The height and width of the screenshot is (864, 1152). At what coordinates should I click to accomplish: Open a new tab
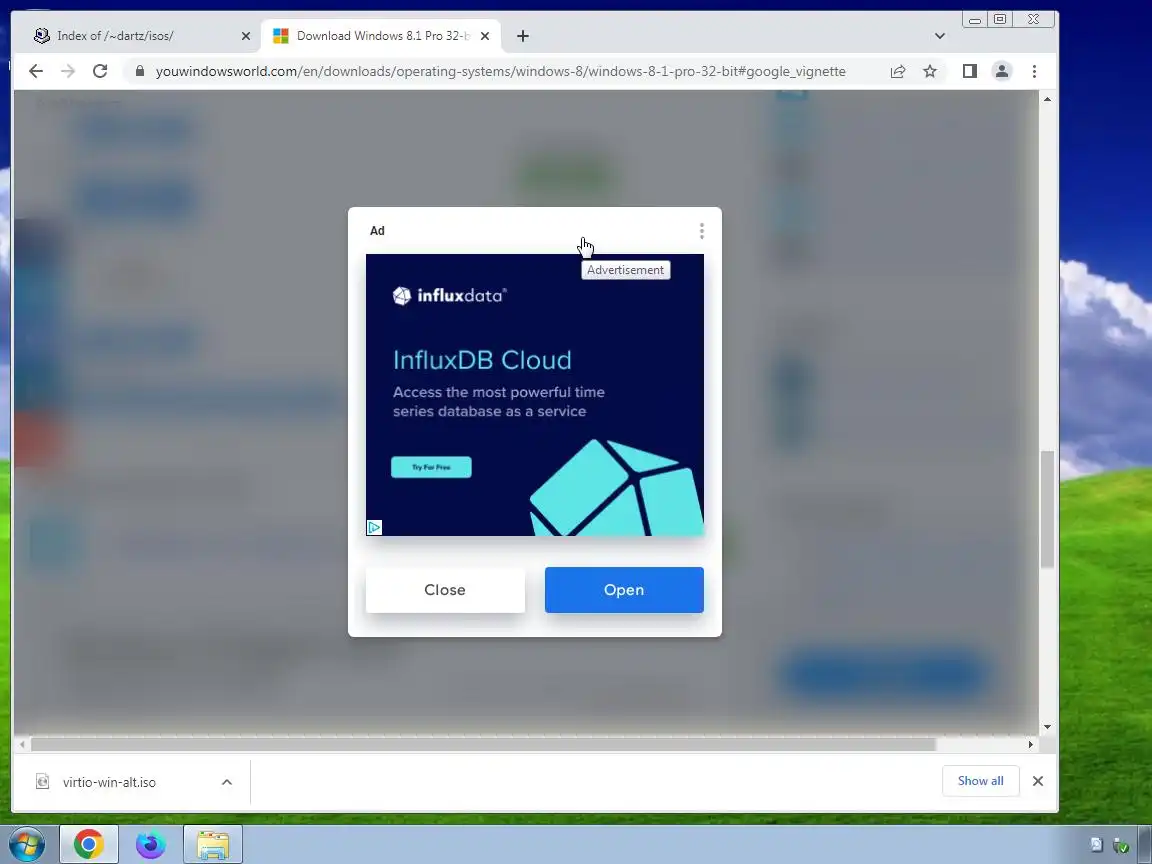point(522,36)
